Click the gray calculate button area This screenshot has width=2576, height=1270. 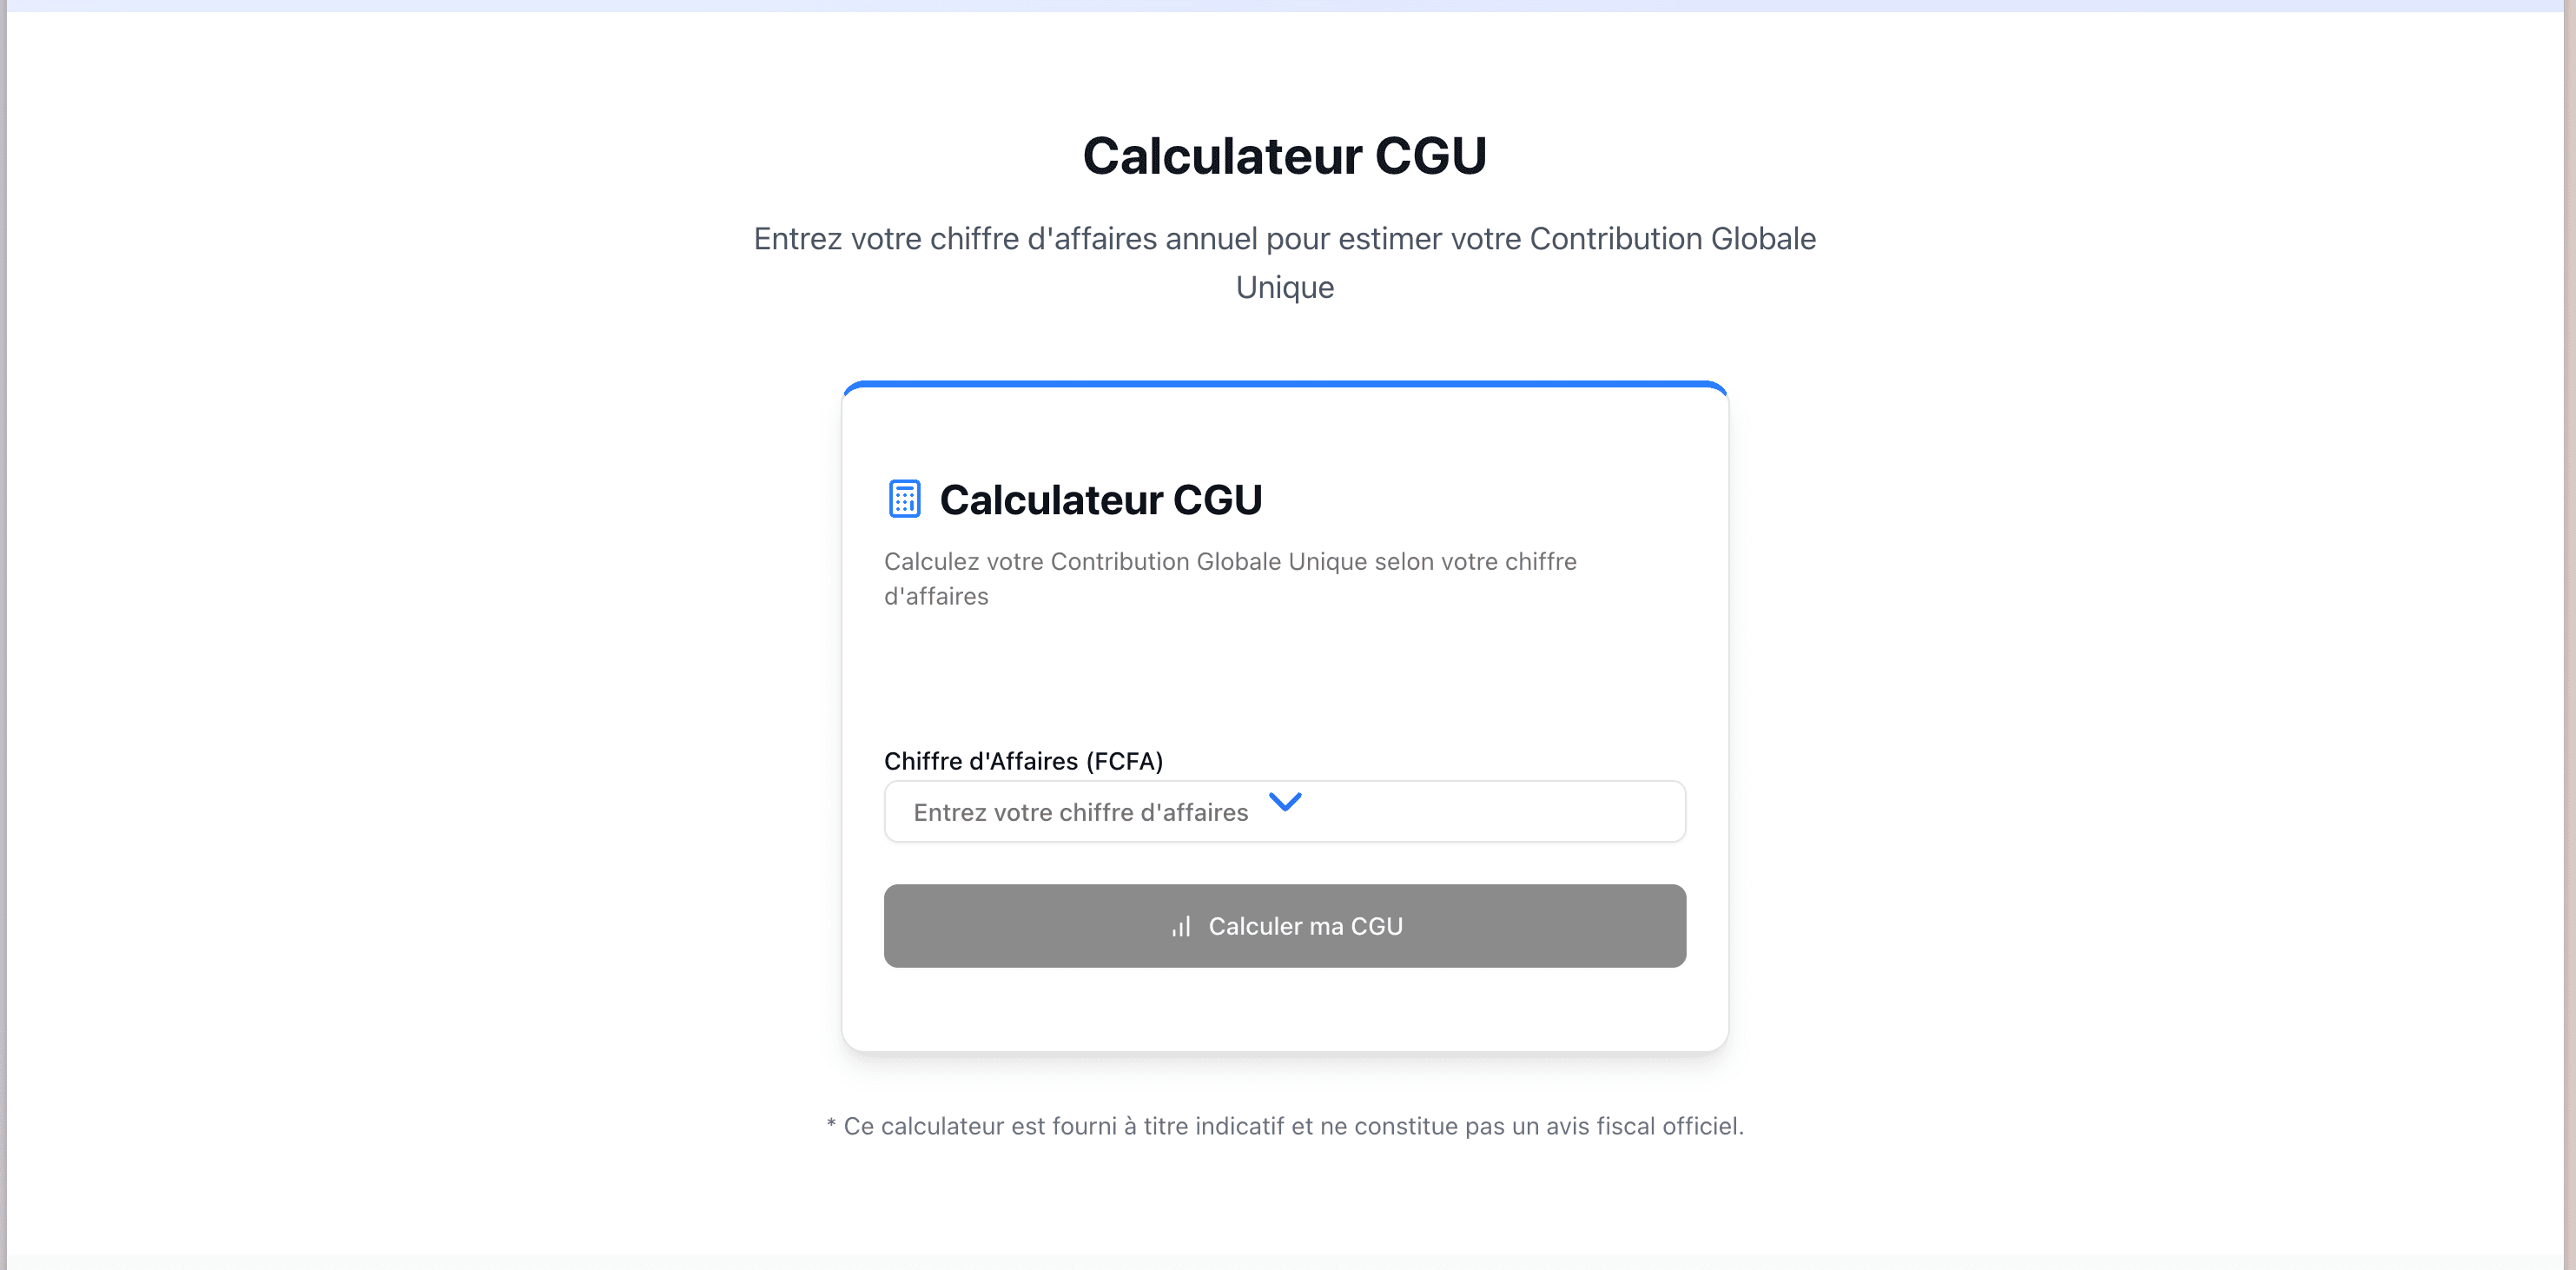1285,926
